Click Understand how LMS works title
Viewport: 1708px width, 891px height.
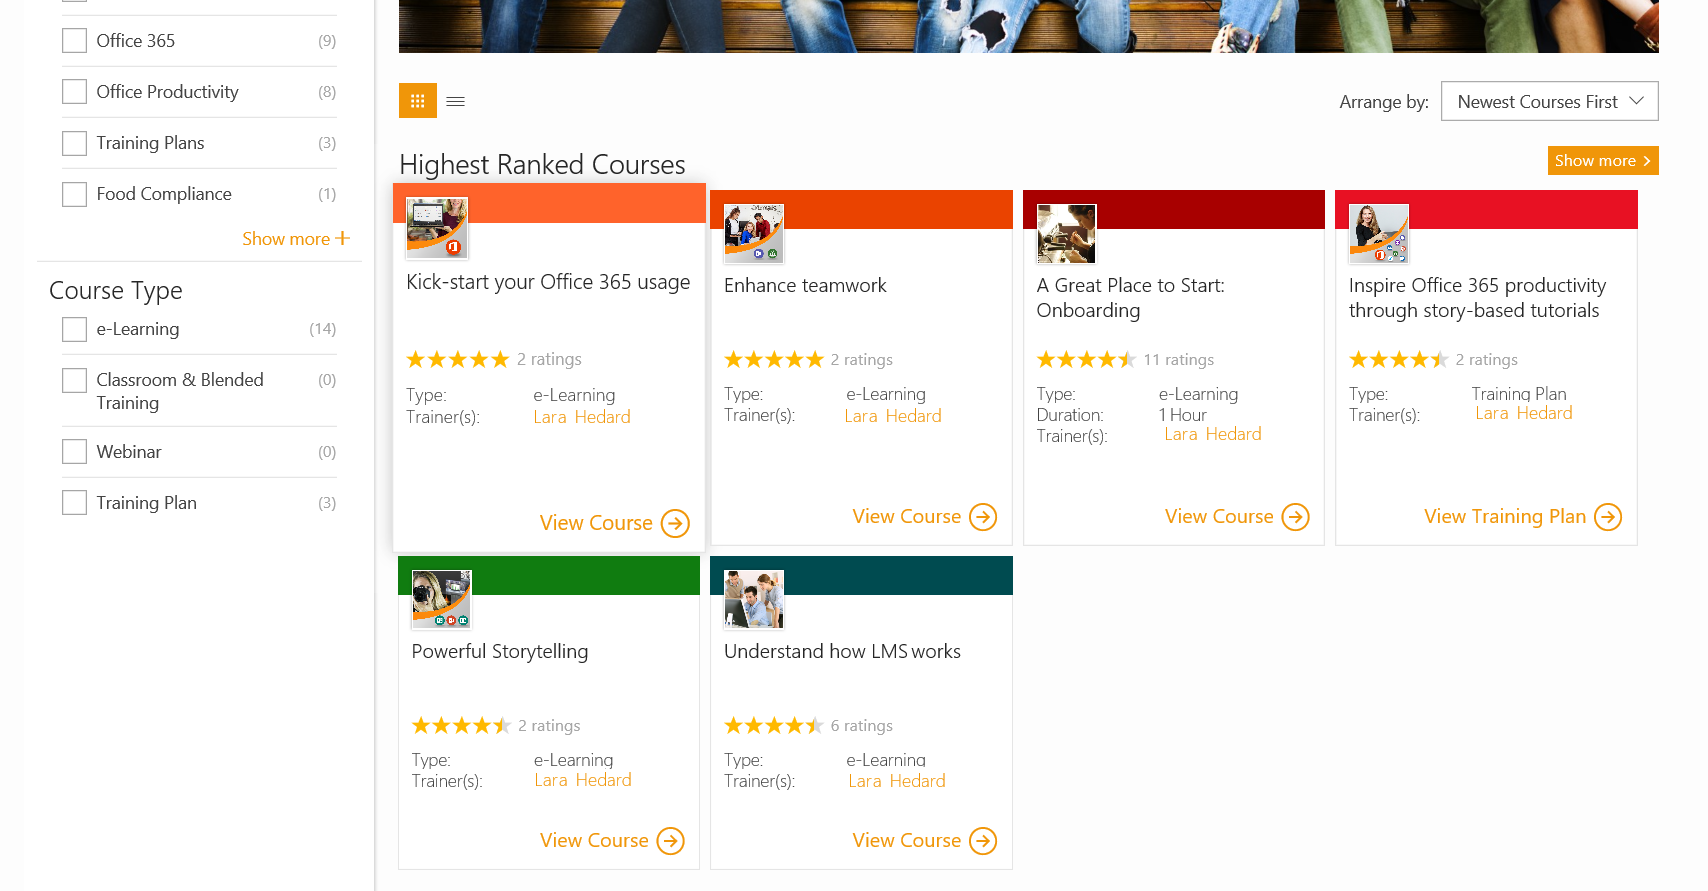pos(842,652)
